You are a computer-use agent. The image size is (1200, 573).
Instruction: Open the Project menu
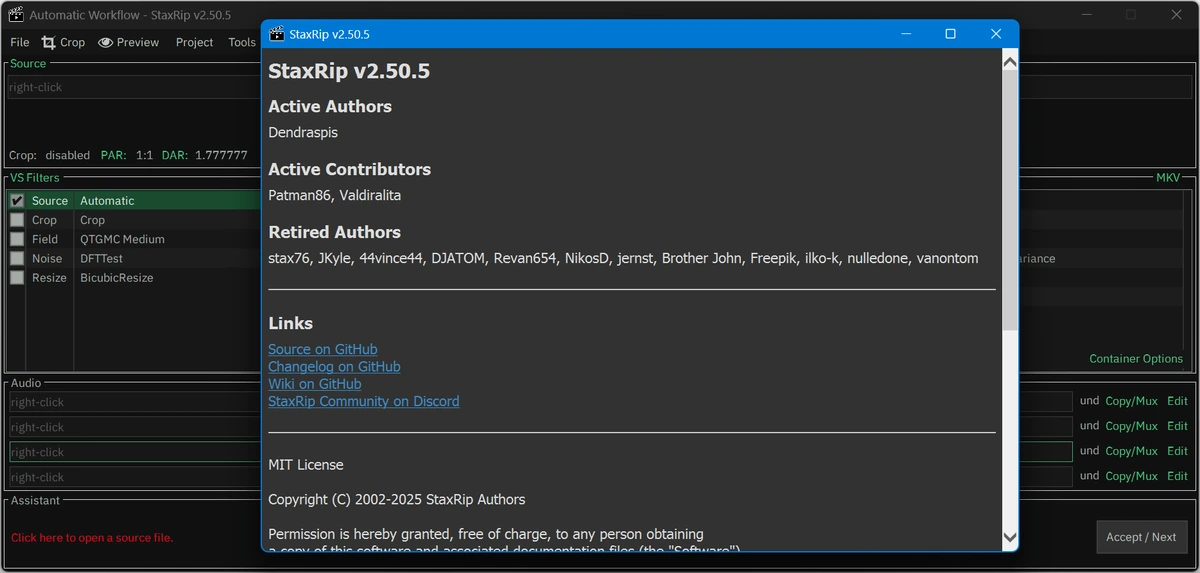point(194,42)
